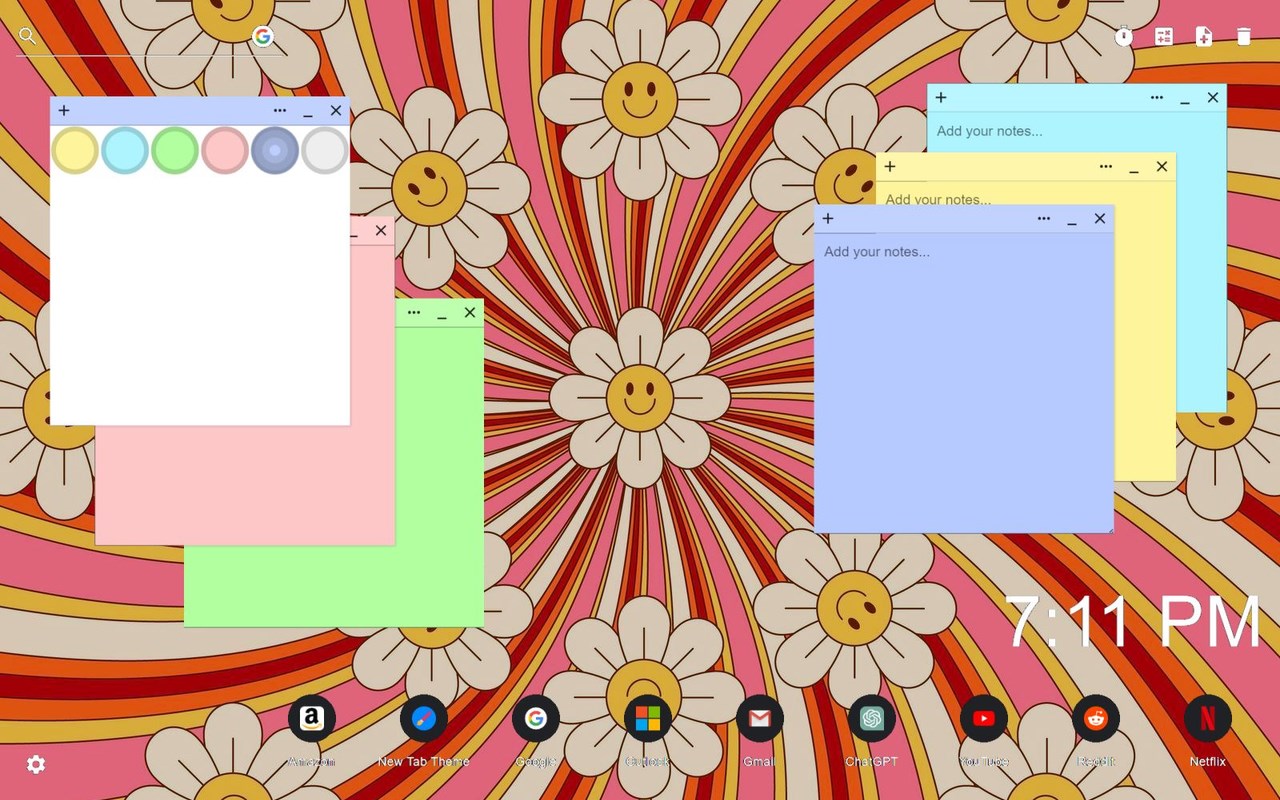Launch the Google shortcut in dock
Image resolution: width=1280 pixels, height=800 pixels.
pos(536,718)
